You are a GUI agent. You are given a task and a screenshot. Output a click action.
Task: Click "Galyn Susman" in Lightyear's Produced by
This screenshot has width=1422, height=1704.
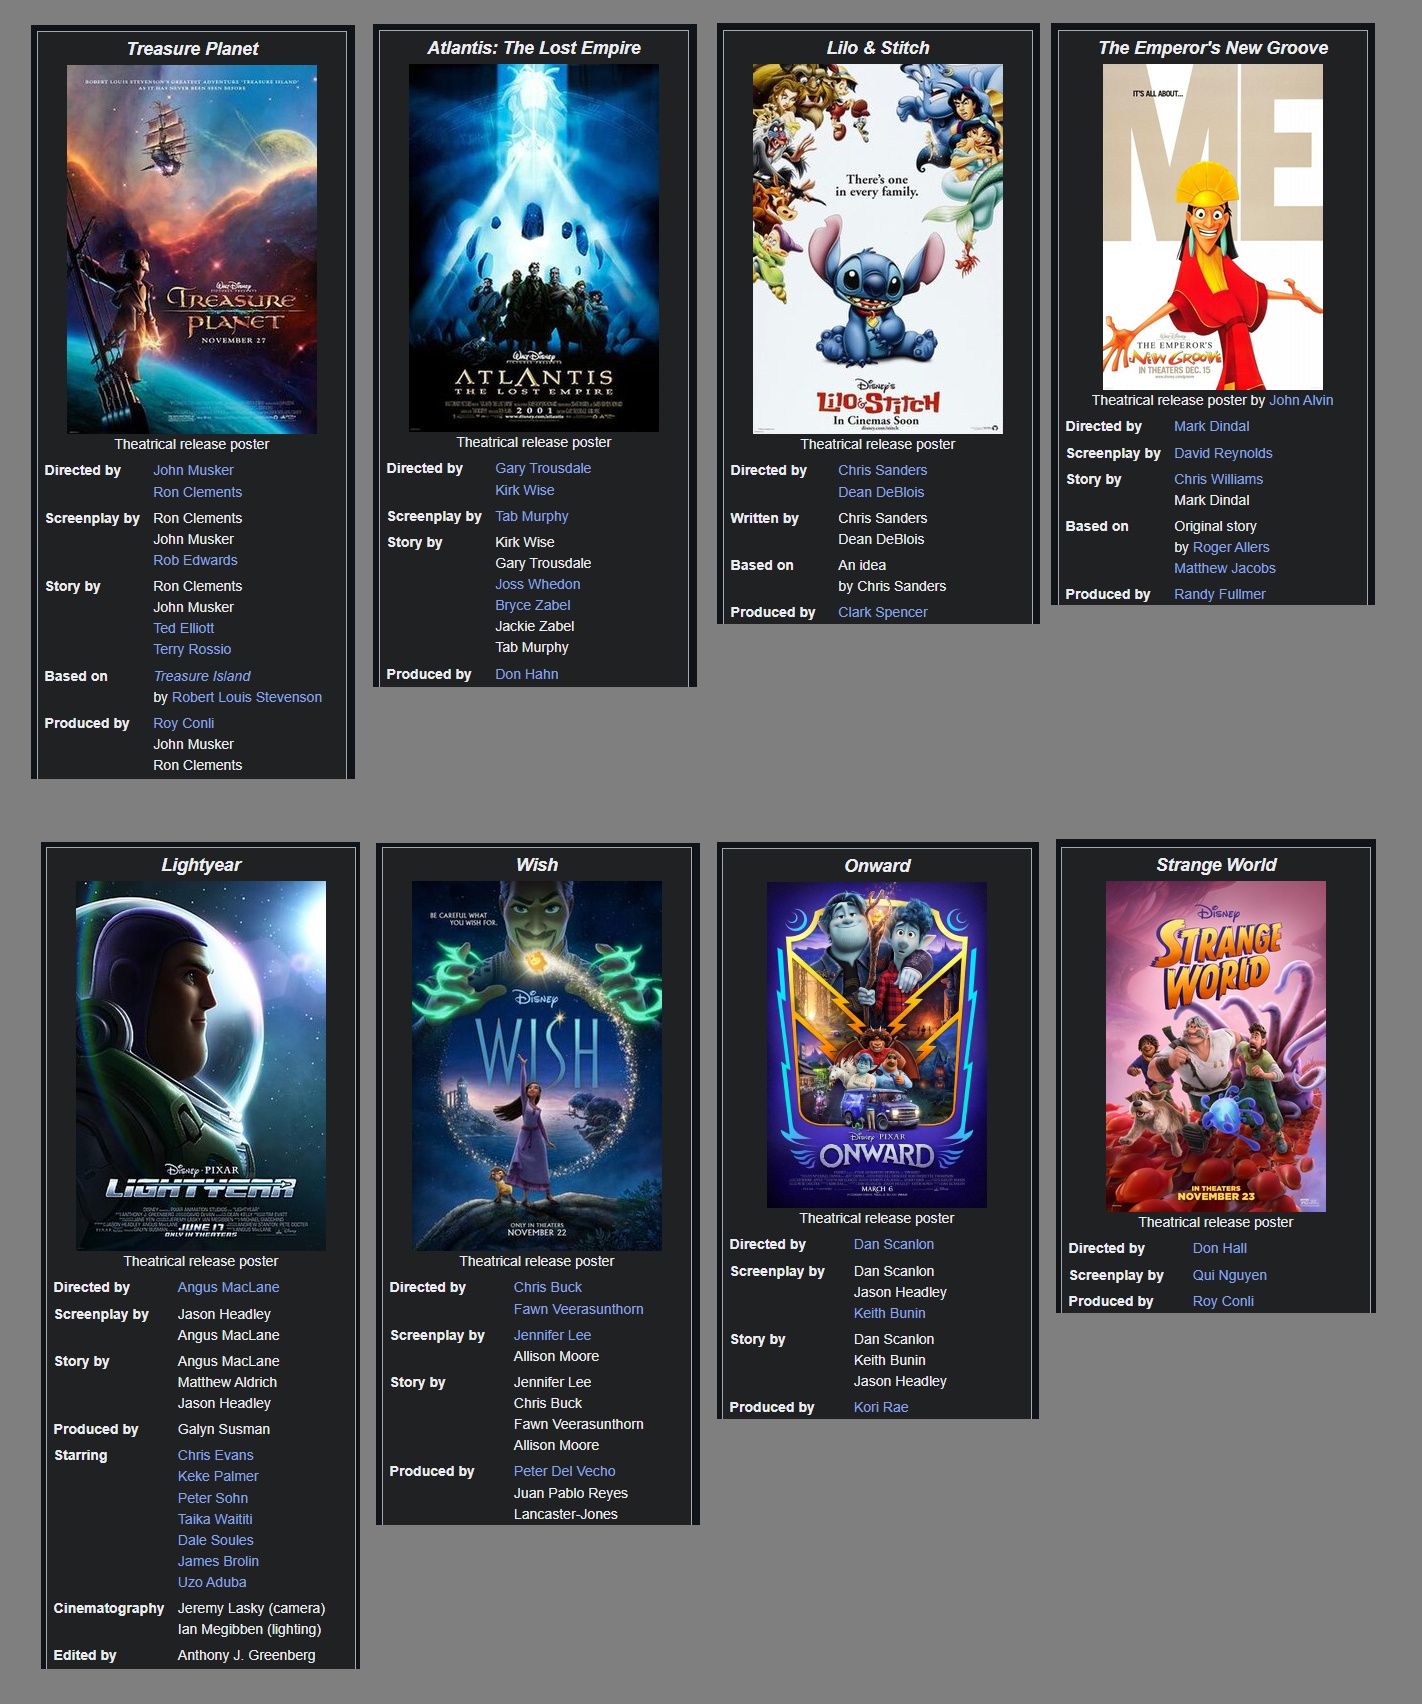(x=223, y=1429)
